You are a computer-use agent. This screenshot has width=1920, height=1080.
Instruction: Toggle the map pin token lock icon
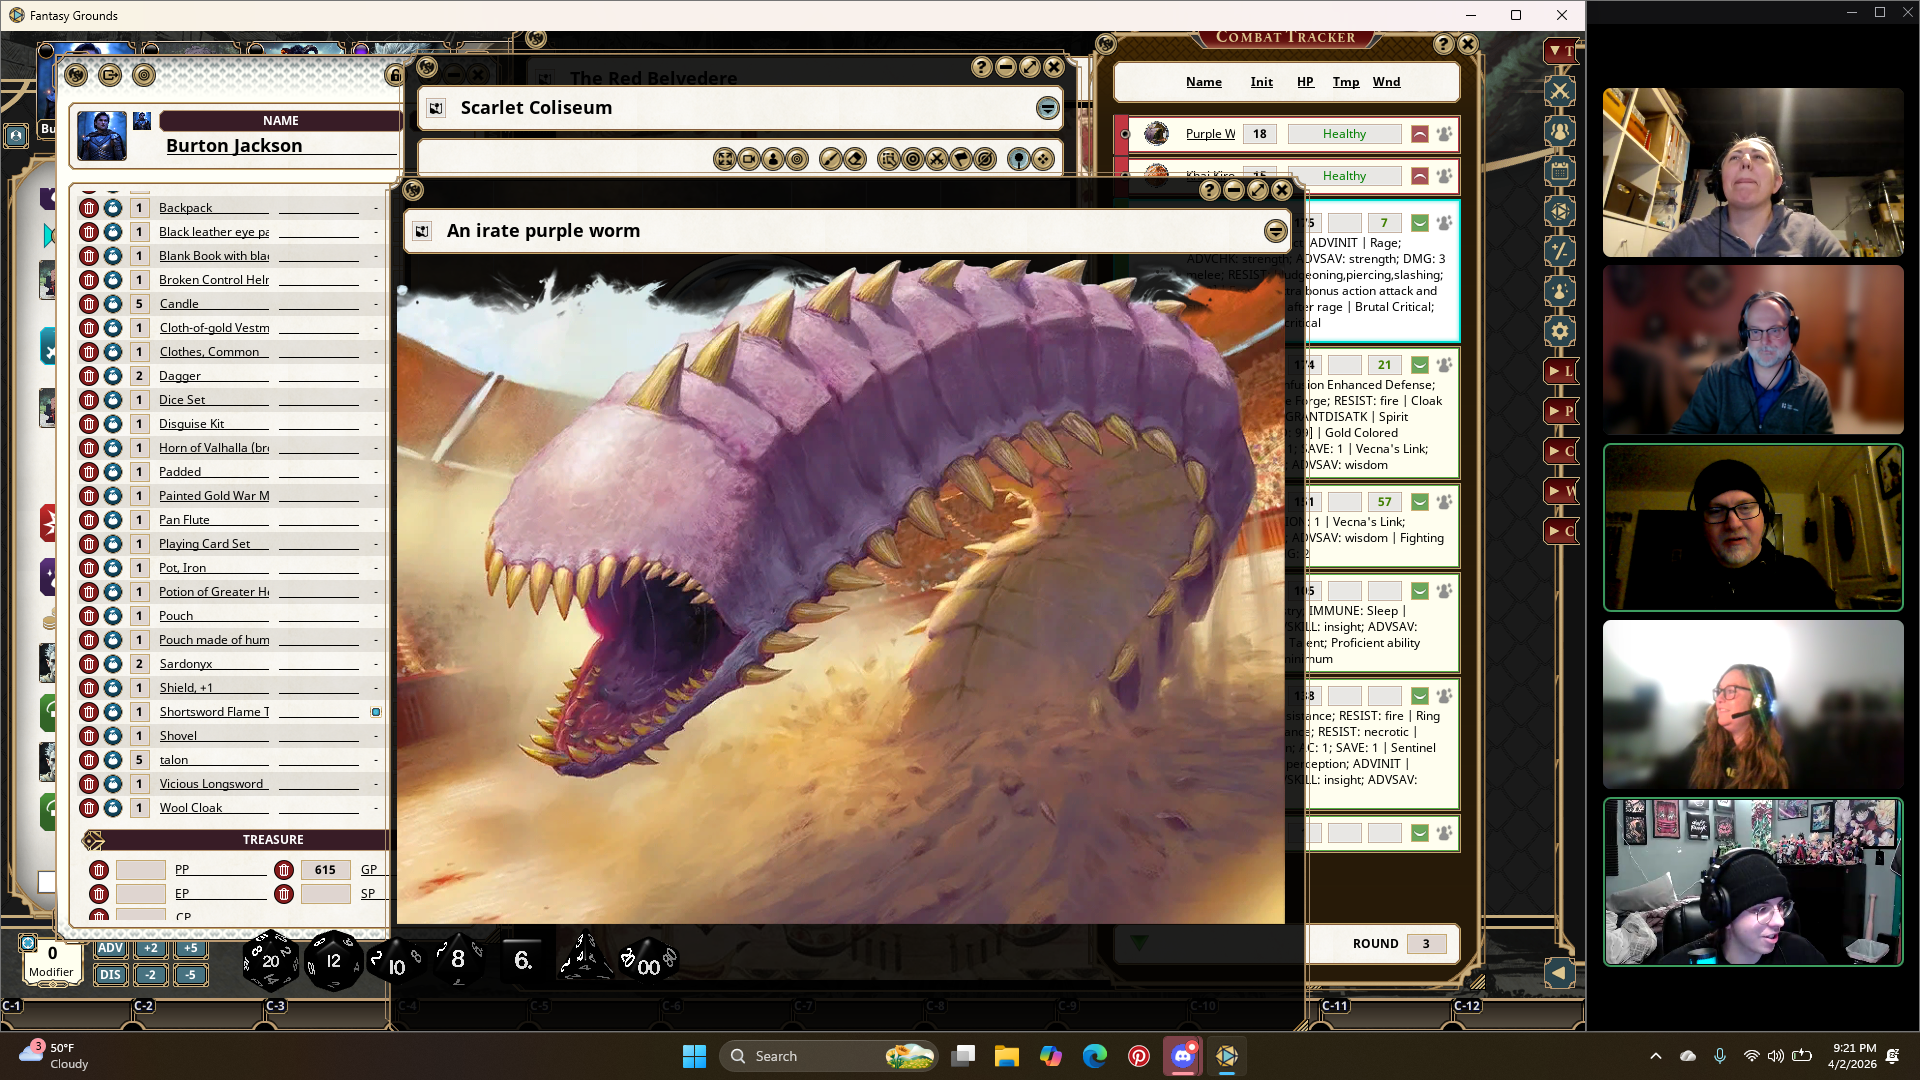point(1018,159)
